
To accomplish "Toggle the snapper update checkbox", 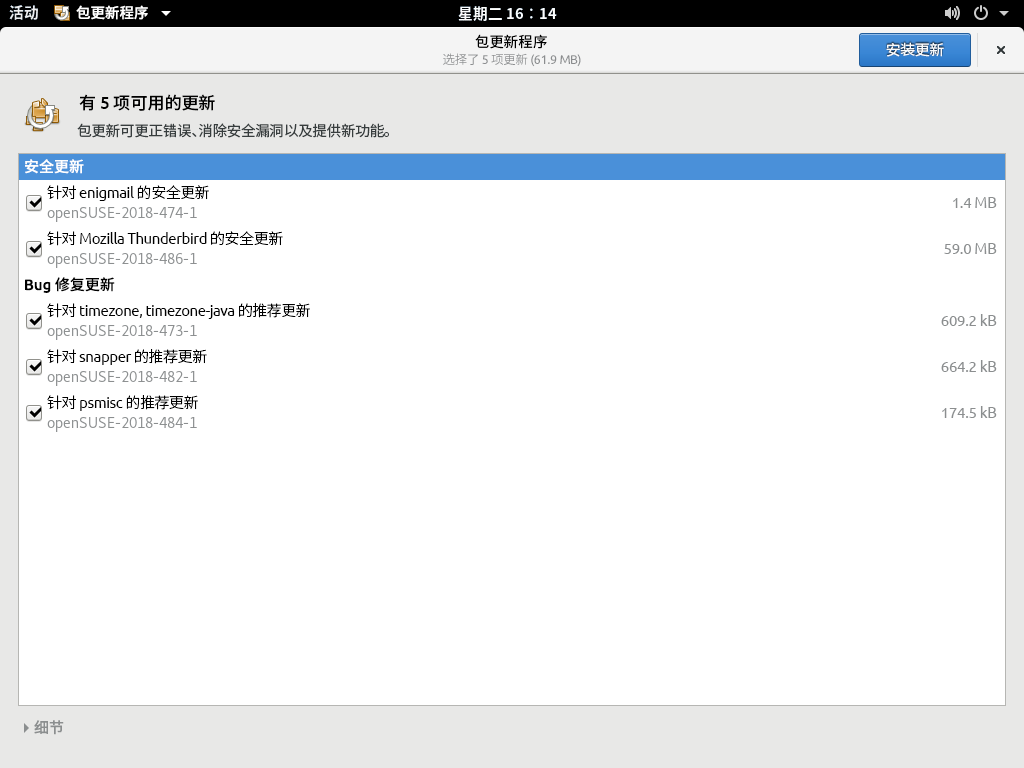I will [x=34, y=367].
